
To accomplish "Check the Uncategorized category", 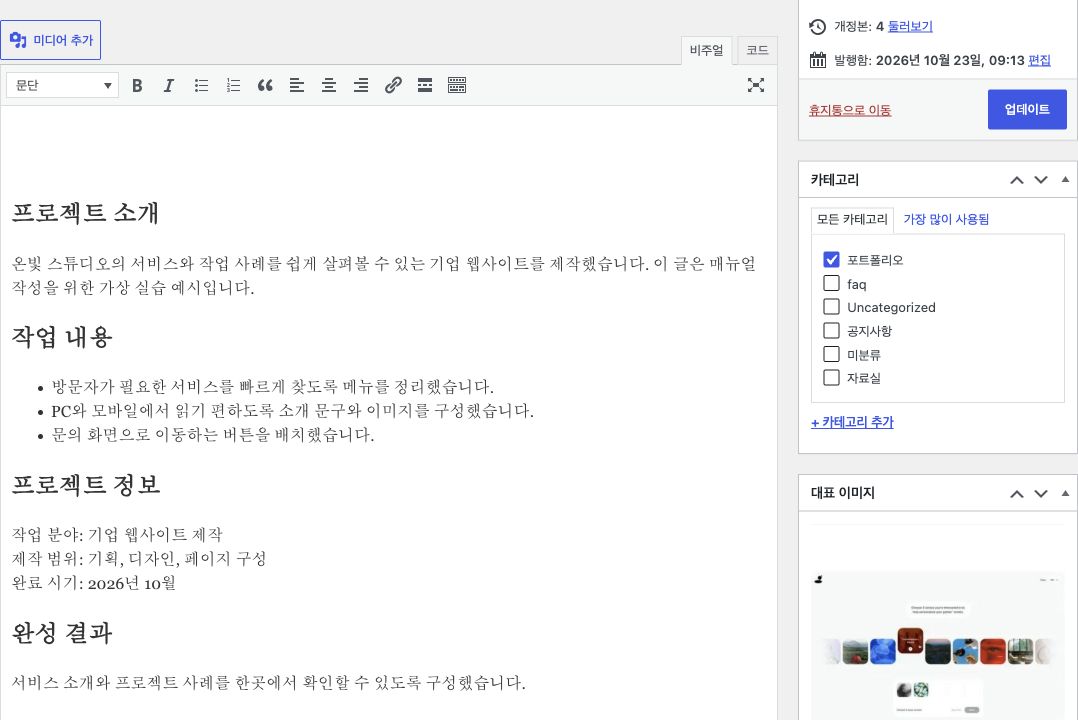I will pyautogui.click(x=831, y=307).
